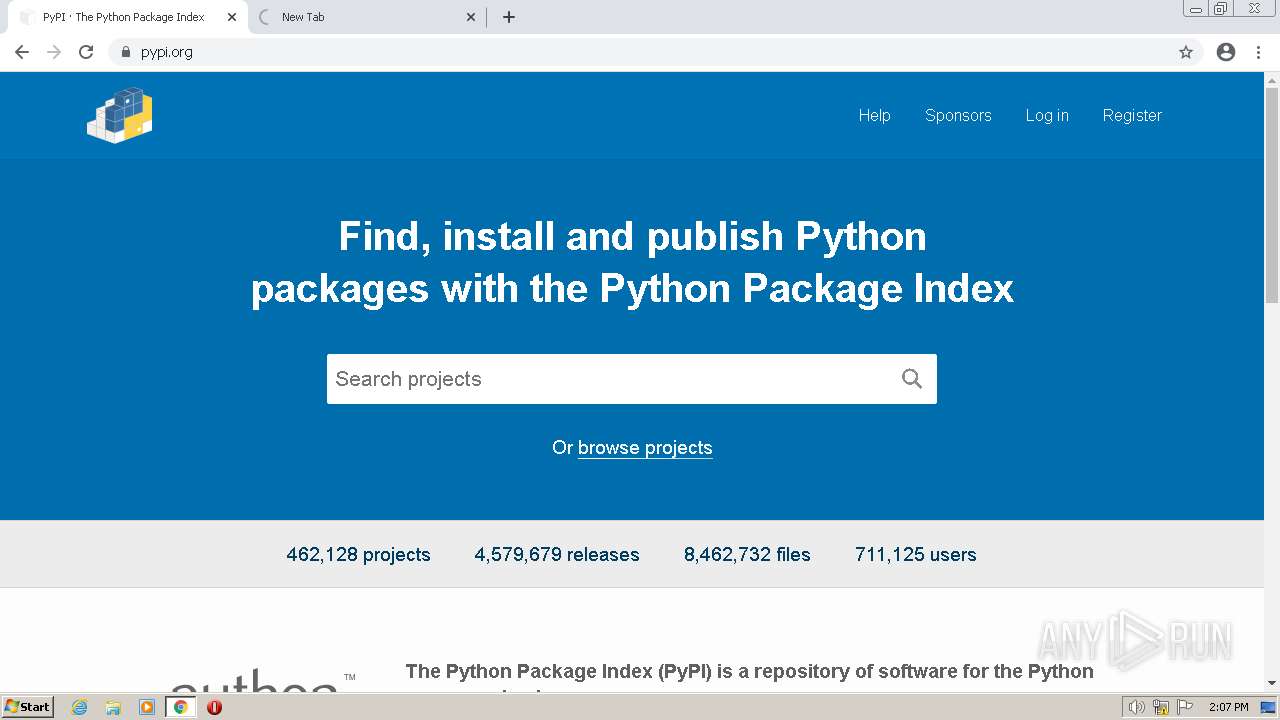The image size is (1280, 720).
Task: Click the volume tray icon
Action: (1136, 707)
